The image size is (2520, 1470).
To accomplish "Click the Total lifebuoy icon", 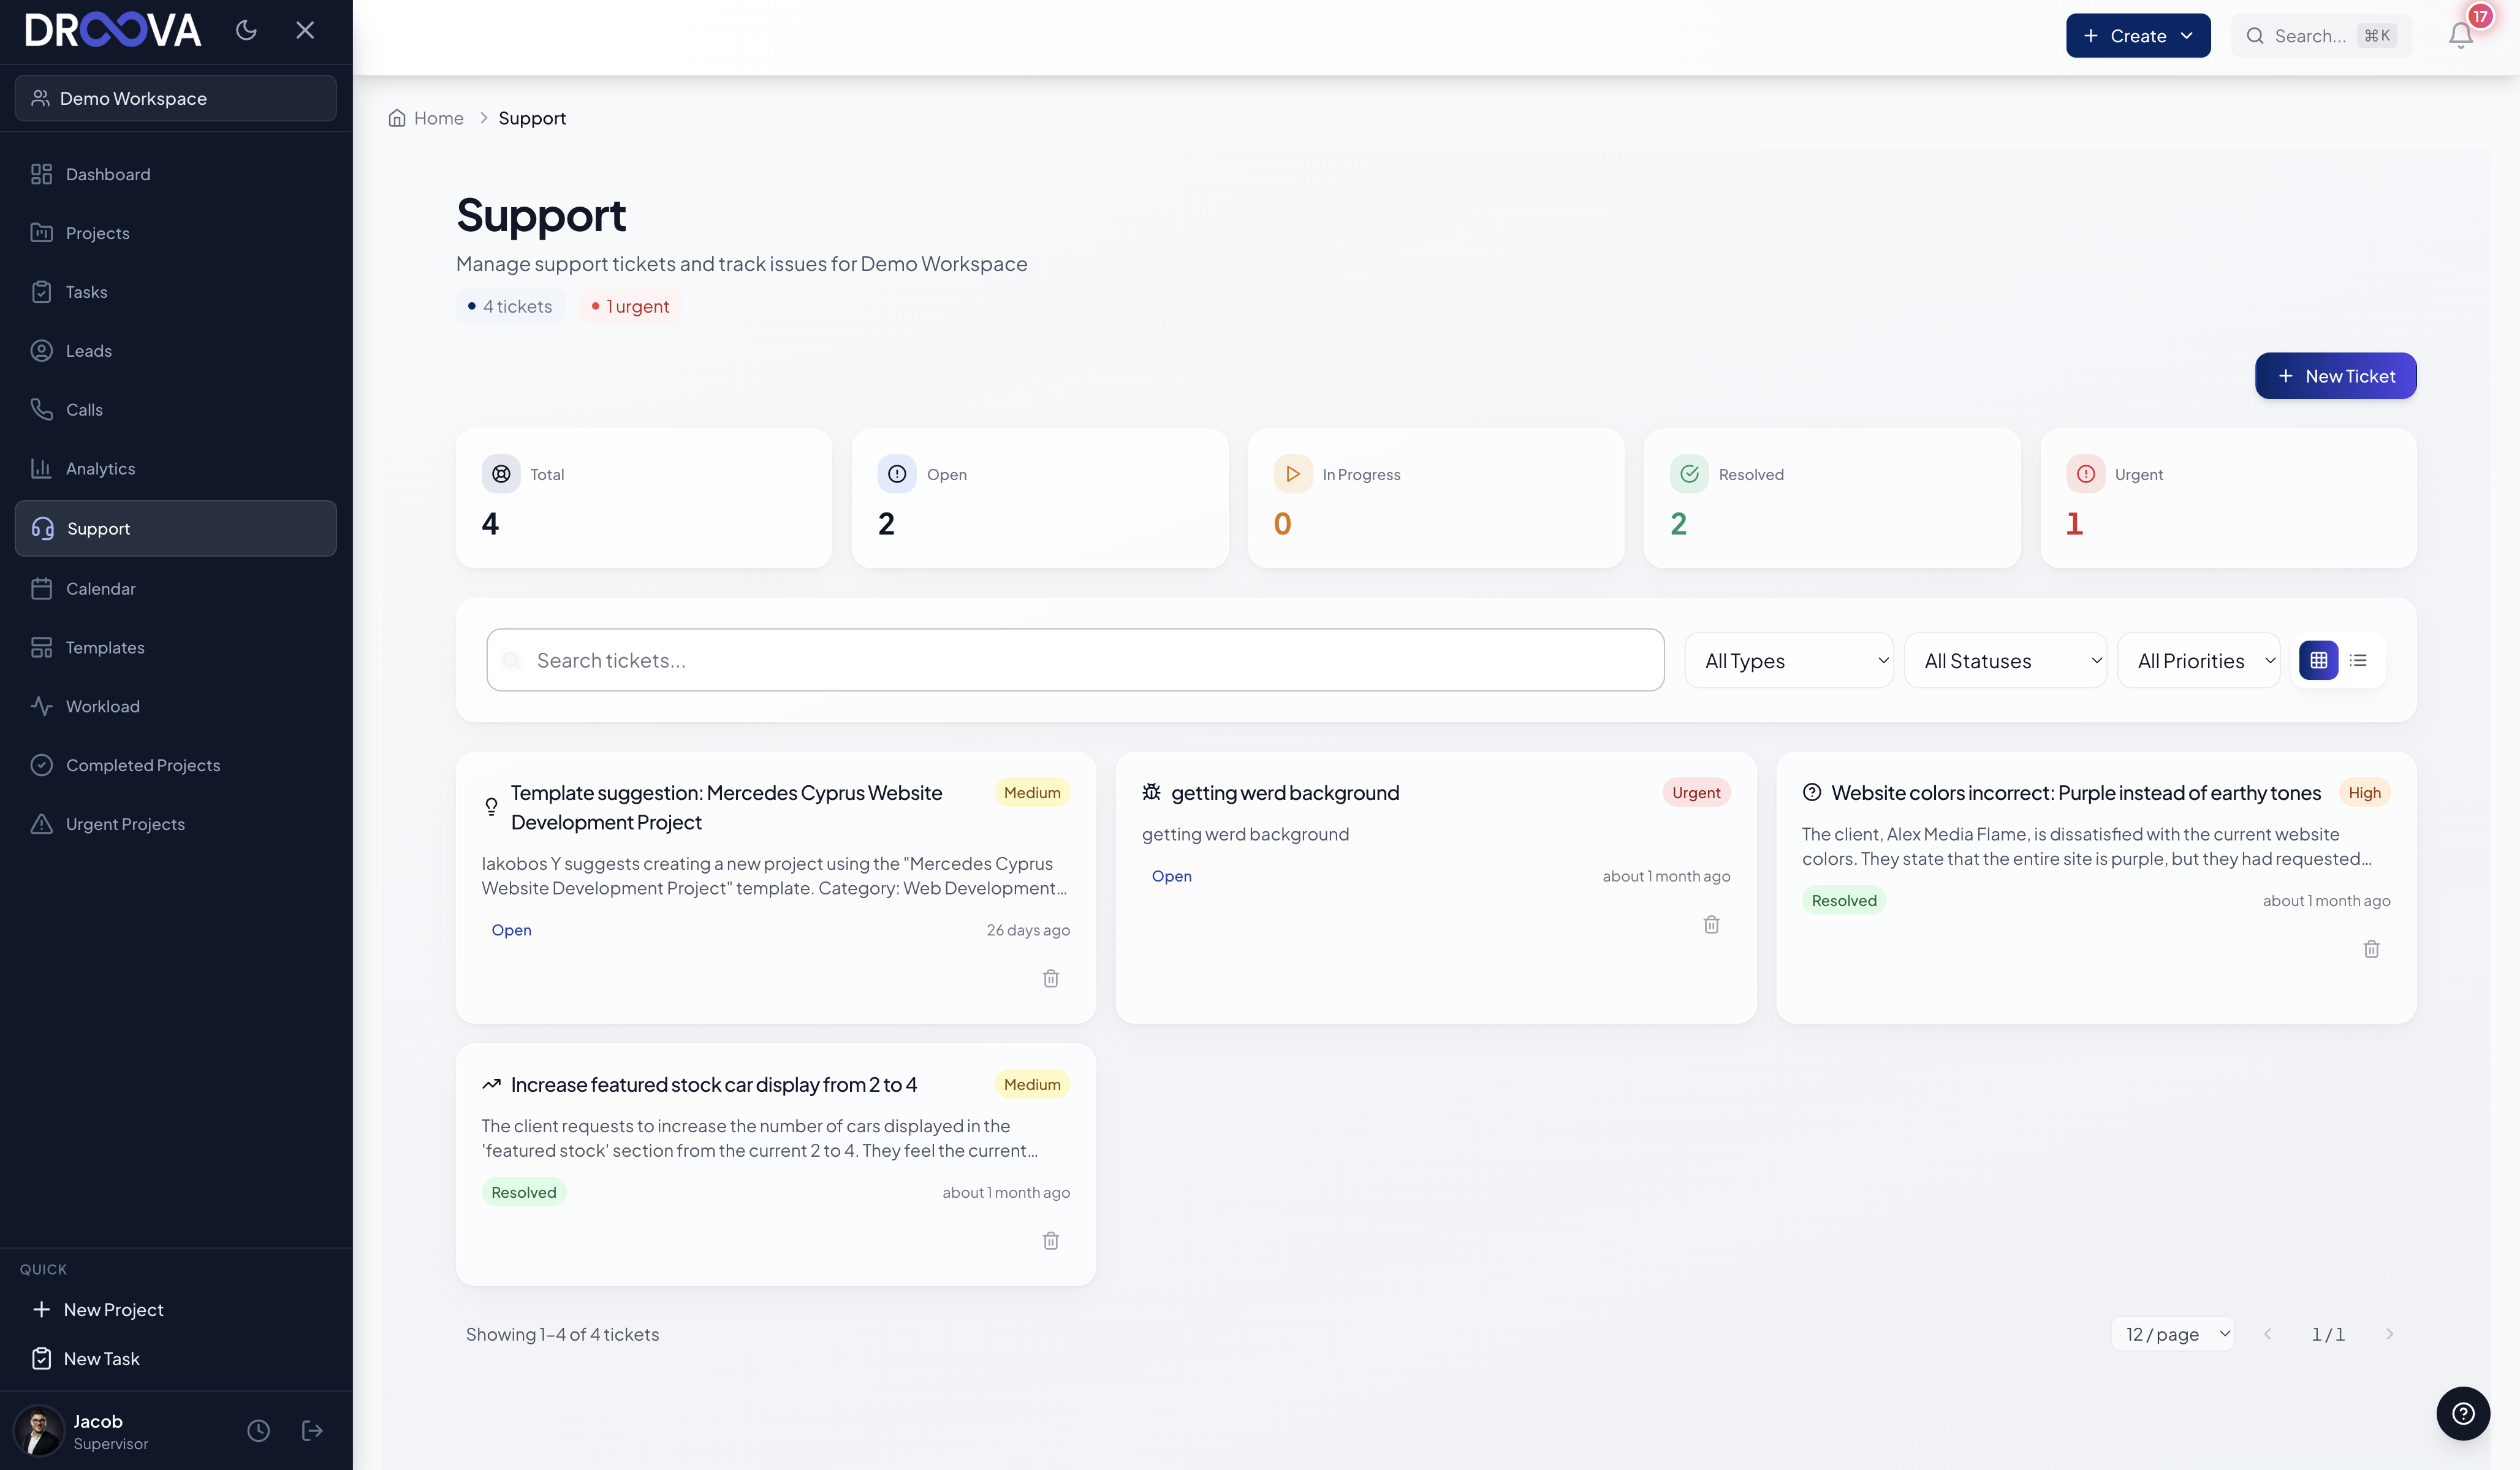I will pyautogui.click(x=501, y=474).
